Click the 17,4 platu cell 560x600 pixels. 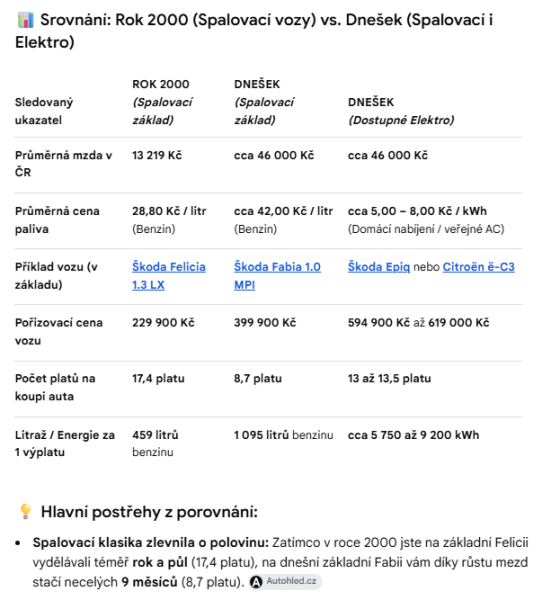click(158, 378)
